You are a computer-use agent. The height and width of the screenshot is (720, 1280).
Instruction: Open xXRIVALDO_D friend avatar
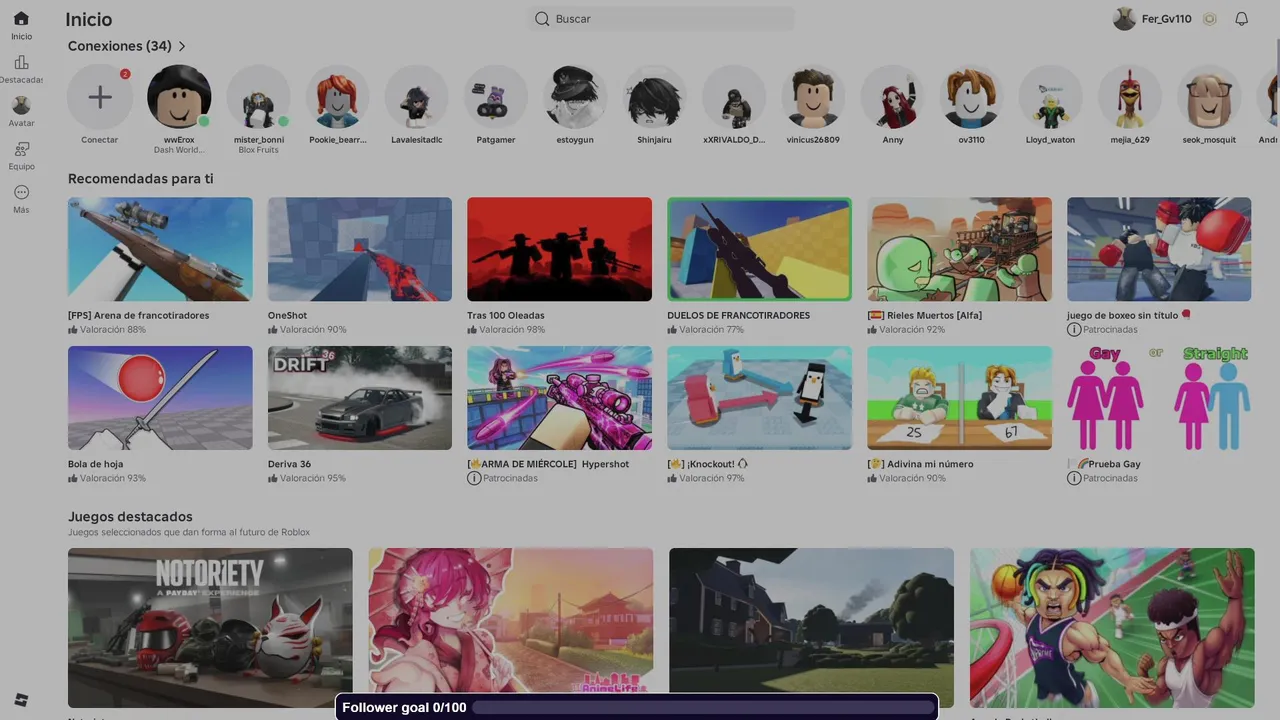tap(734, 97)
